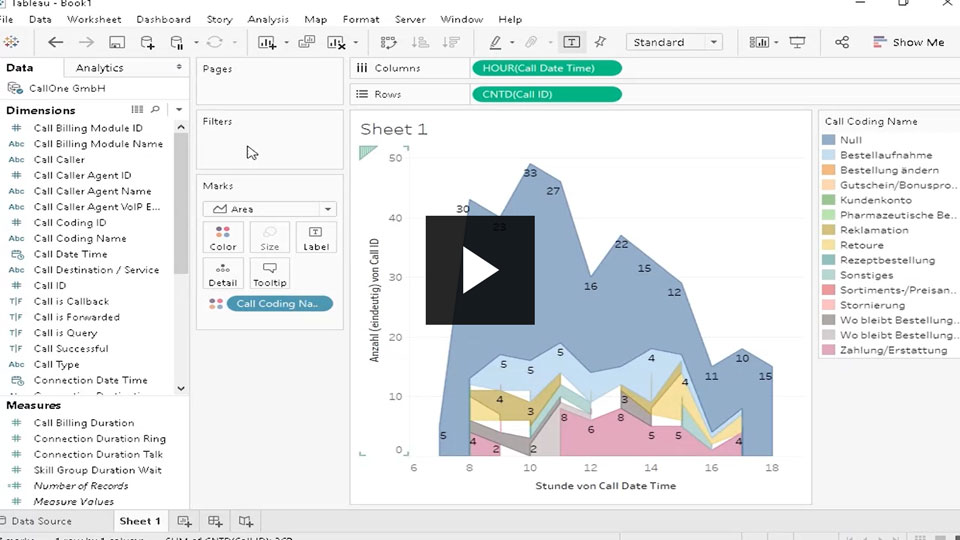960x540 pixels.
Task: Click the Detail card in Marks
Action: click(x=223, y=274)
